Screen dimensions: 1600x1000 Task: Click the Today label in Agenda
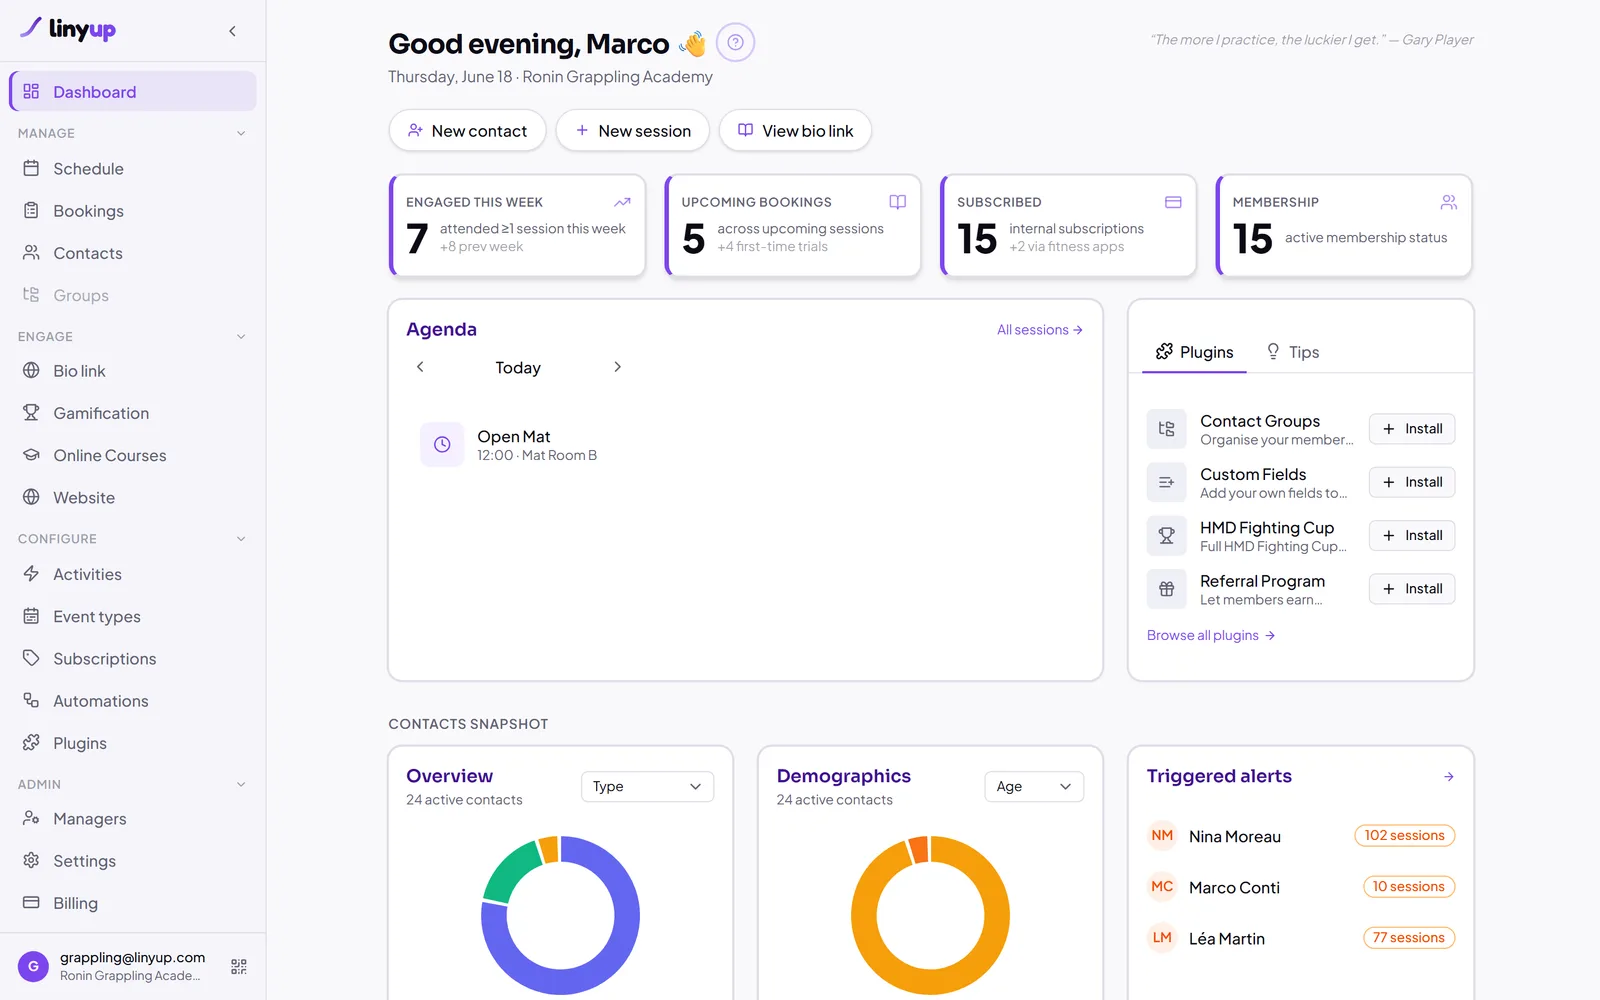click(x=518, y=368)
